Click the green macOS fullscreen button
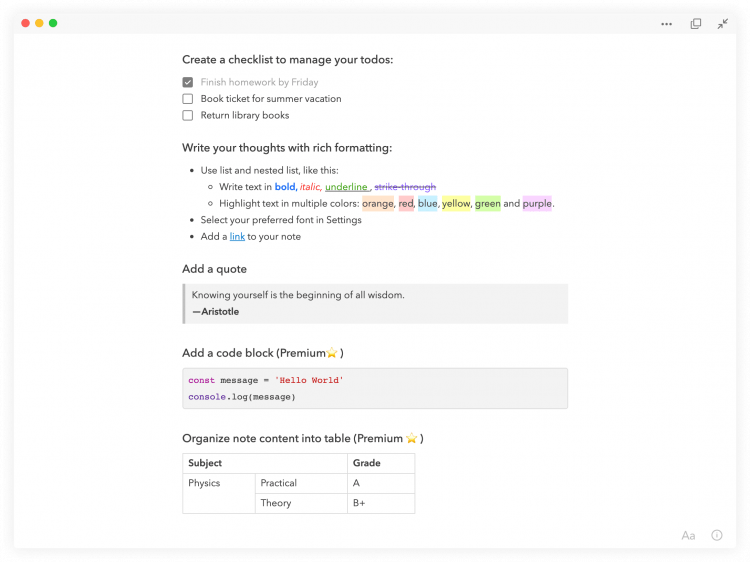Image resolution: width=750 pixels, height=562 pixels. pyautogui.click(x=53, y=23)
